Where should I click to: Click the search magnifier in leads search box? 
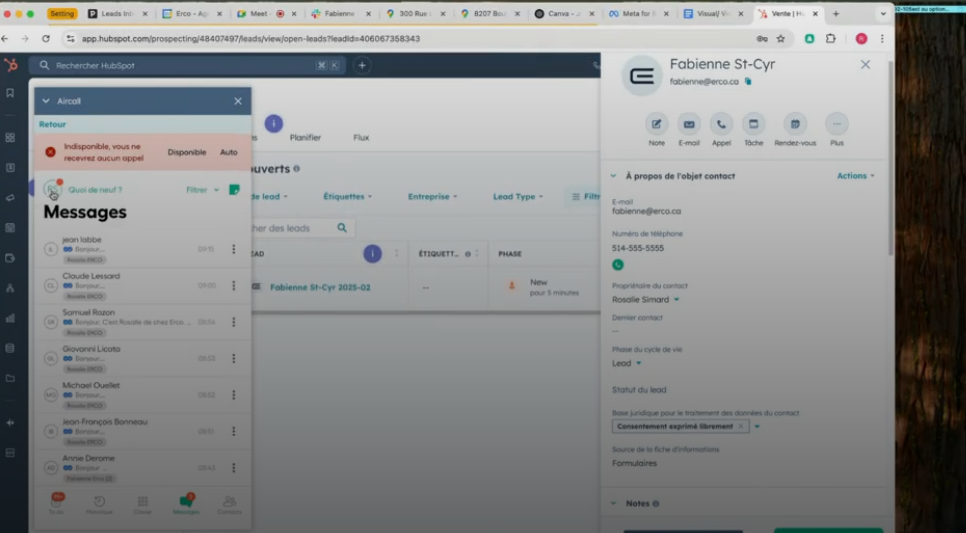coord(342,228)
